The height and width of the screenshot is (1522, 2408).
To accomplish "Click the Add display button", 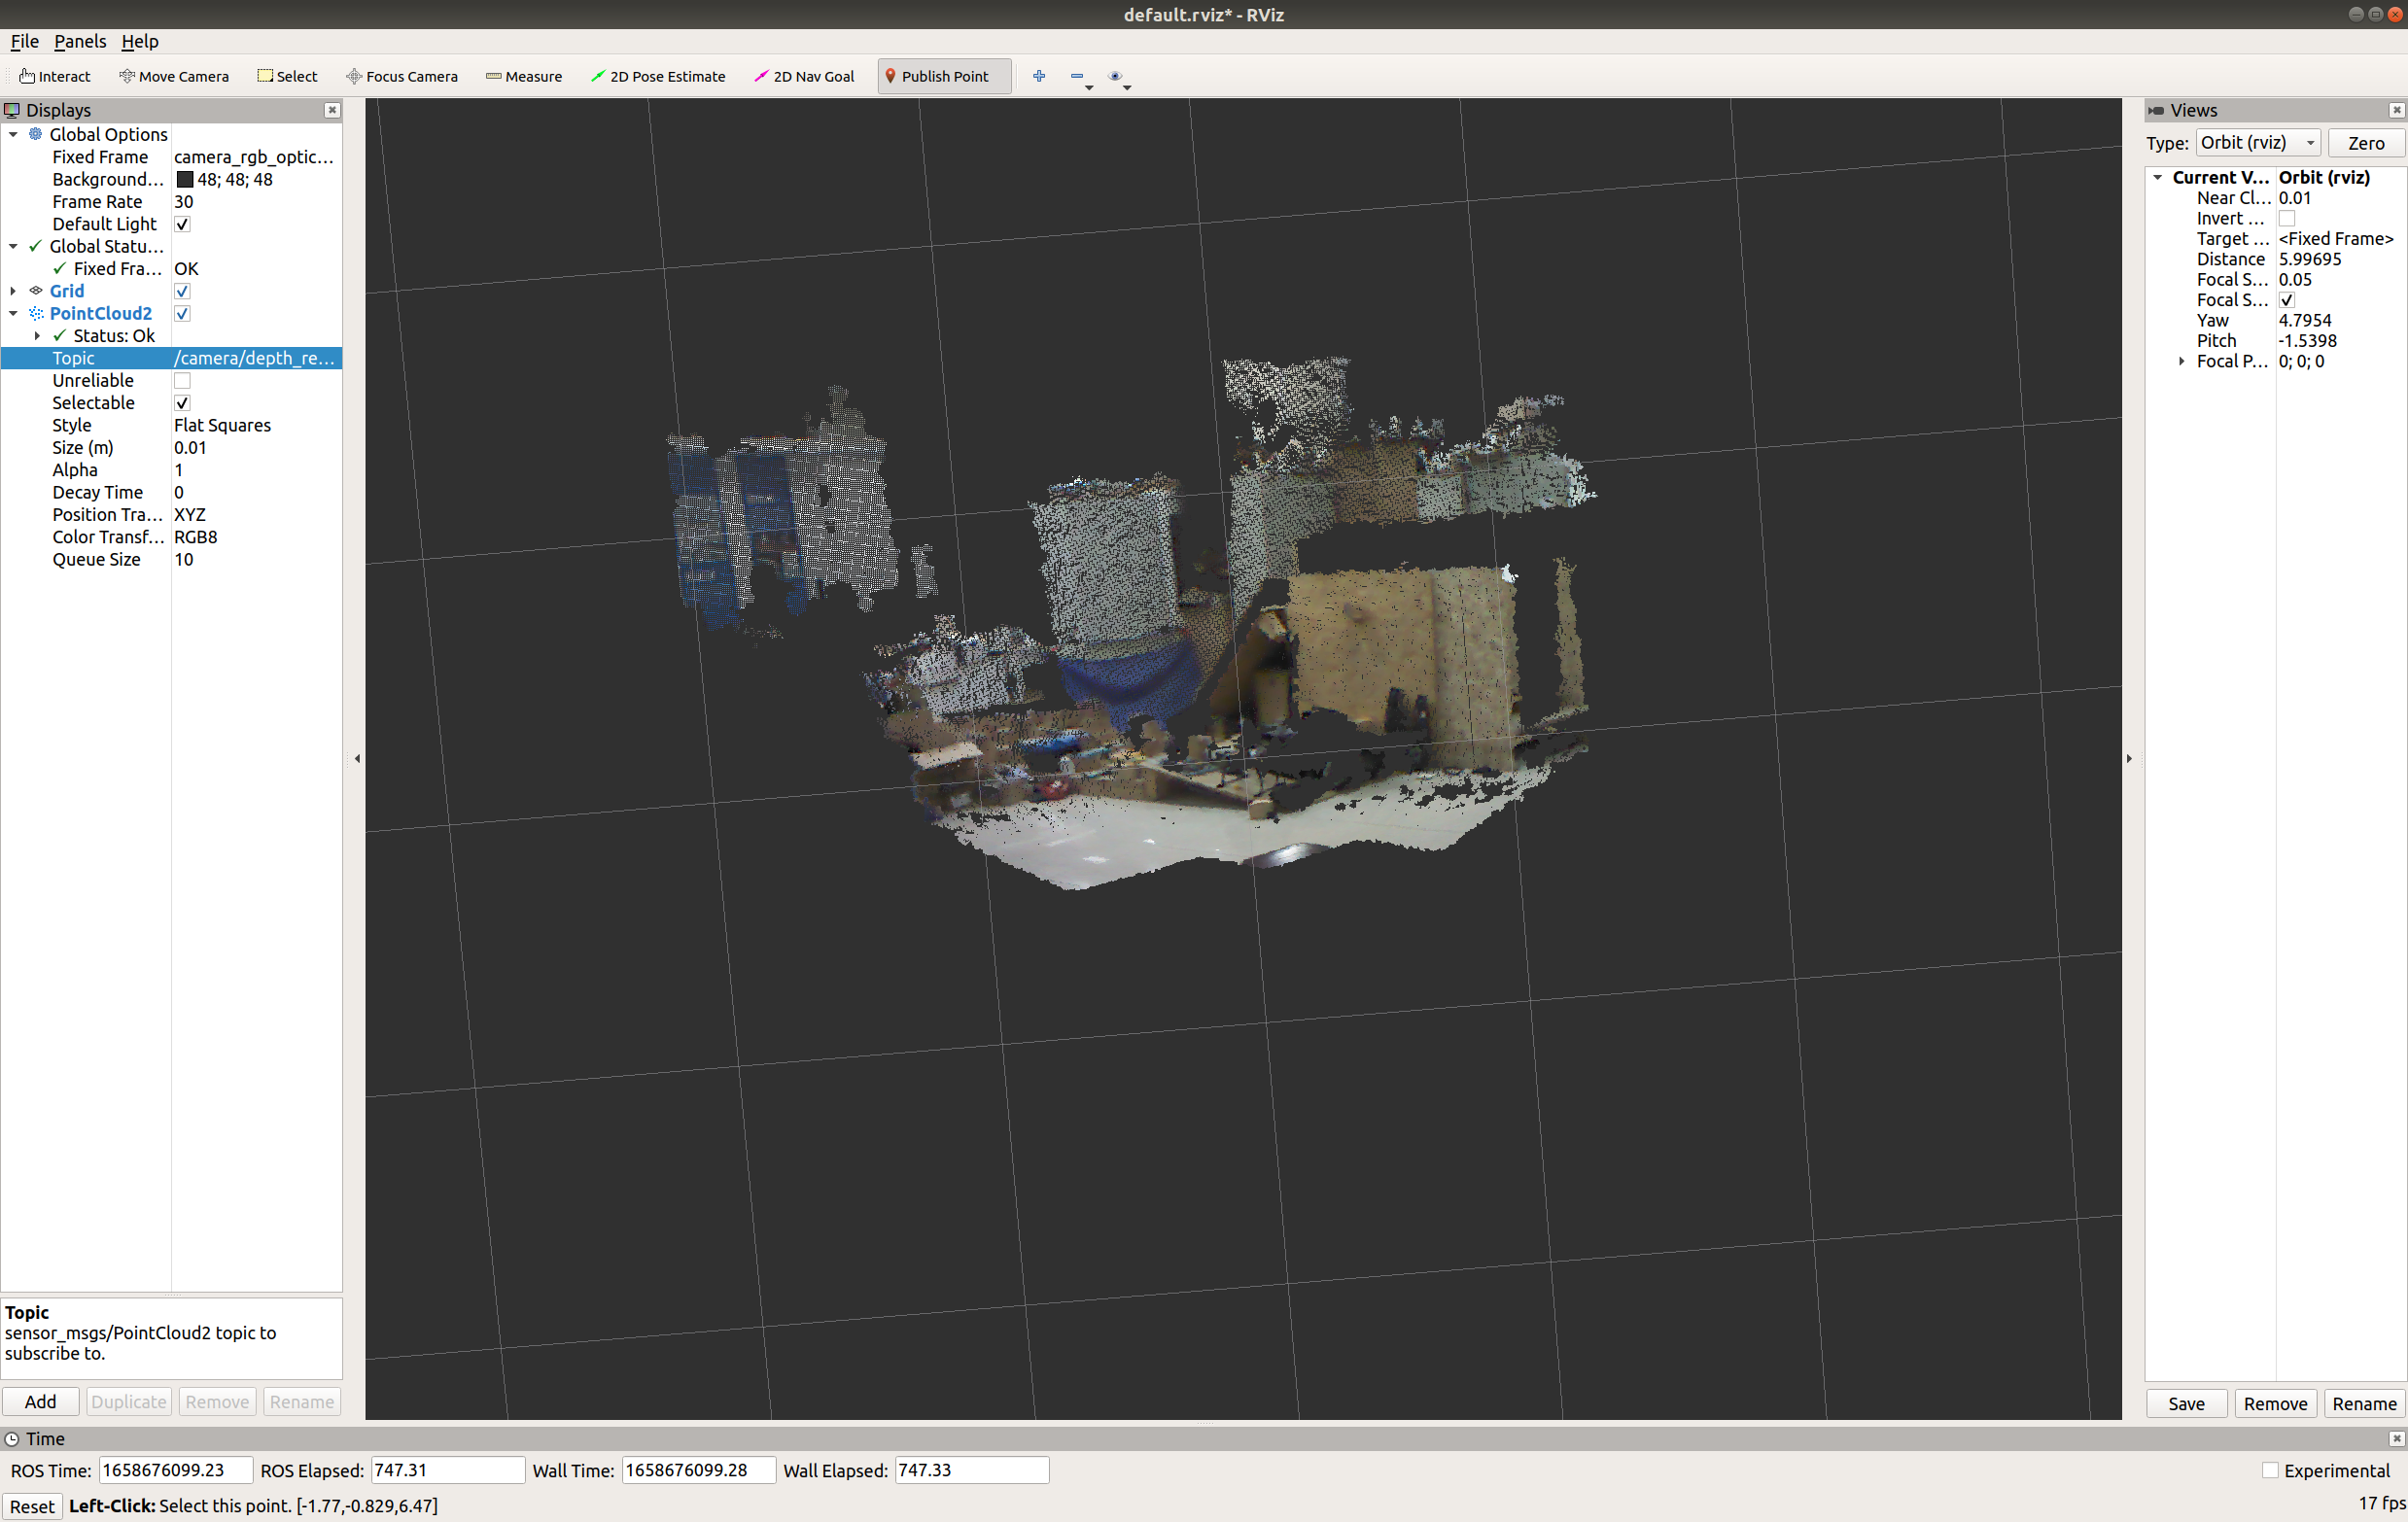I will (40, 1401).
